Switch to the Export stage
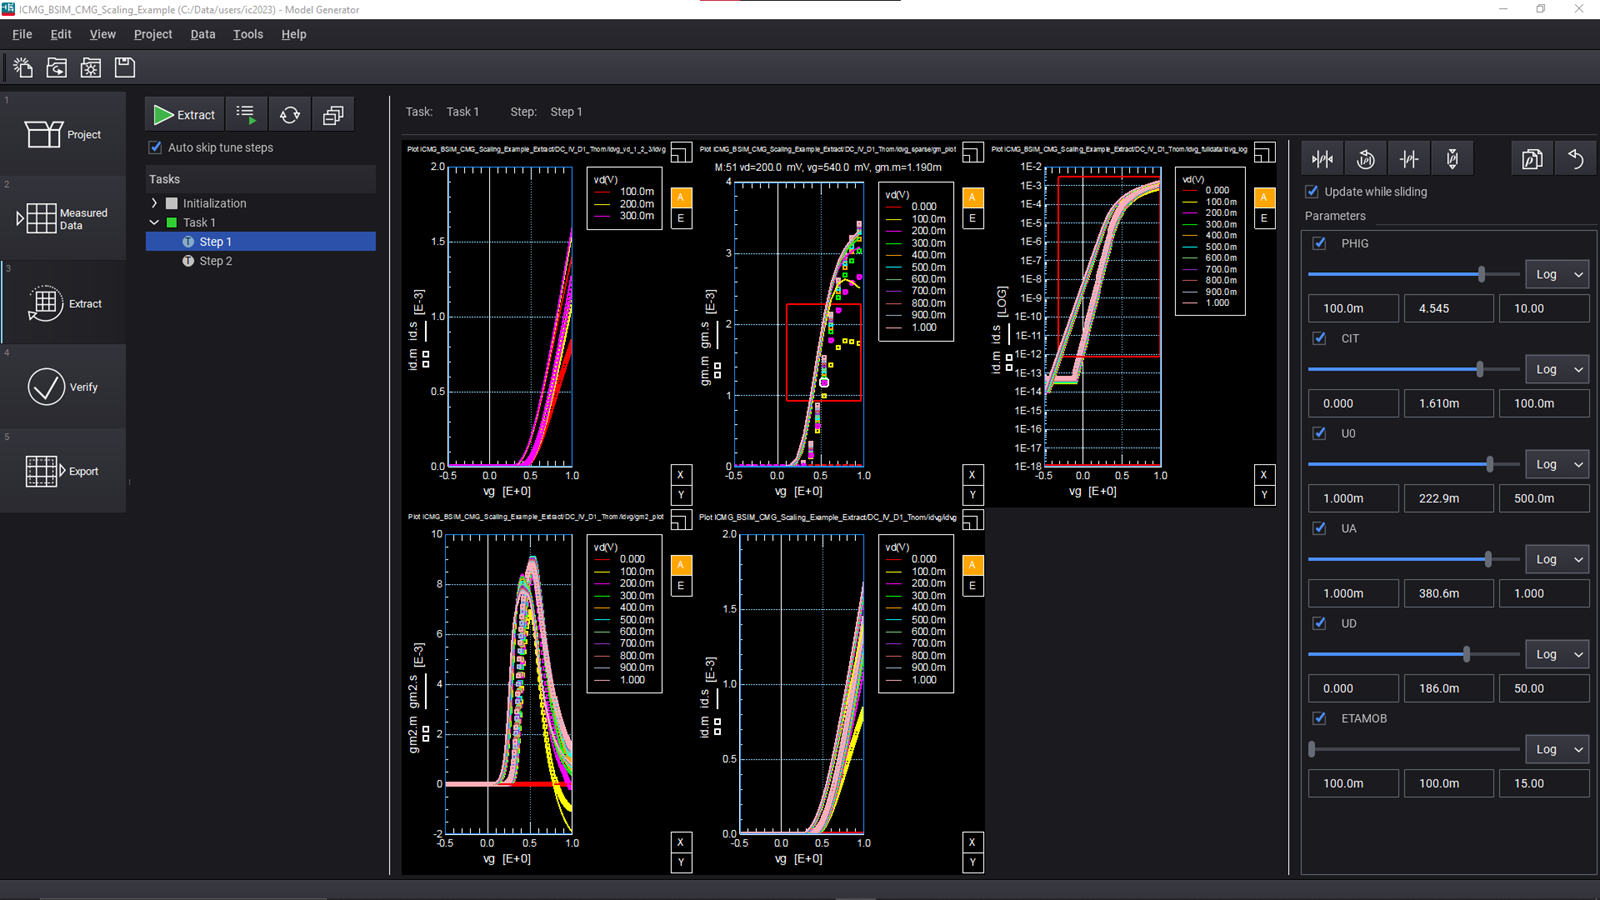The image size is (1600, 900). click(x=63, y=471)
